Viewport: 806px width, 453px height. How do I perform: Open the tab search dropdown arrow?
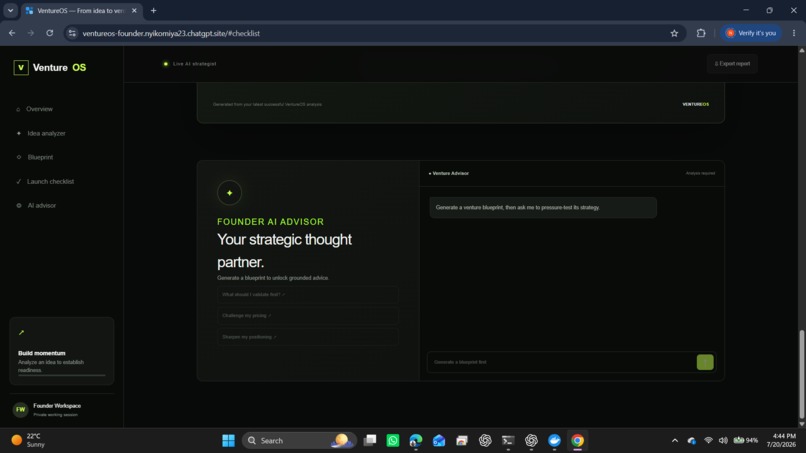click(x=10, y=10)
